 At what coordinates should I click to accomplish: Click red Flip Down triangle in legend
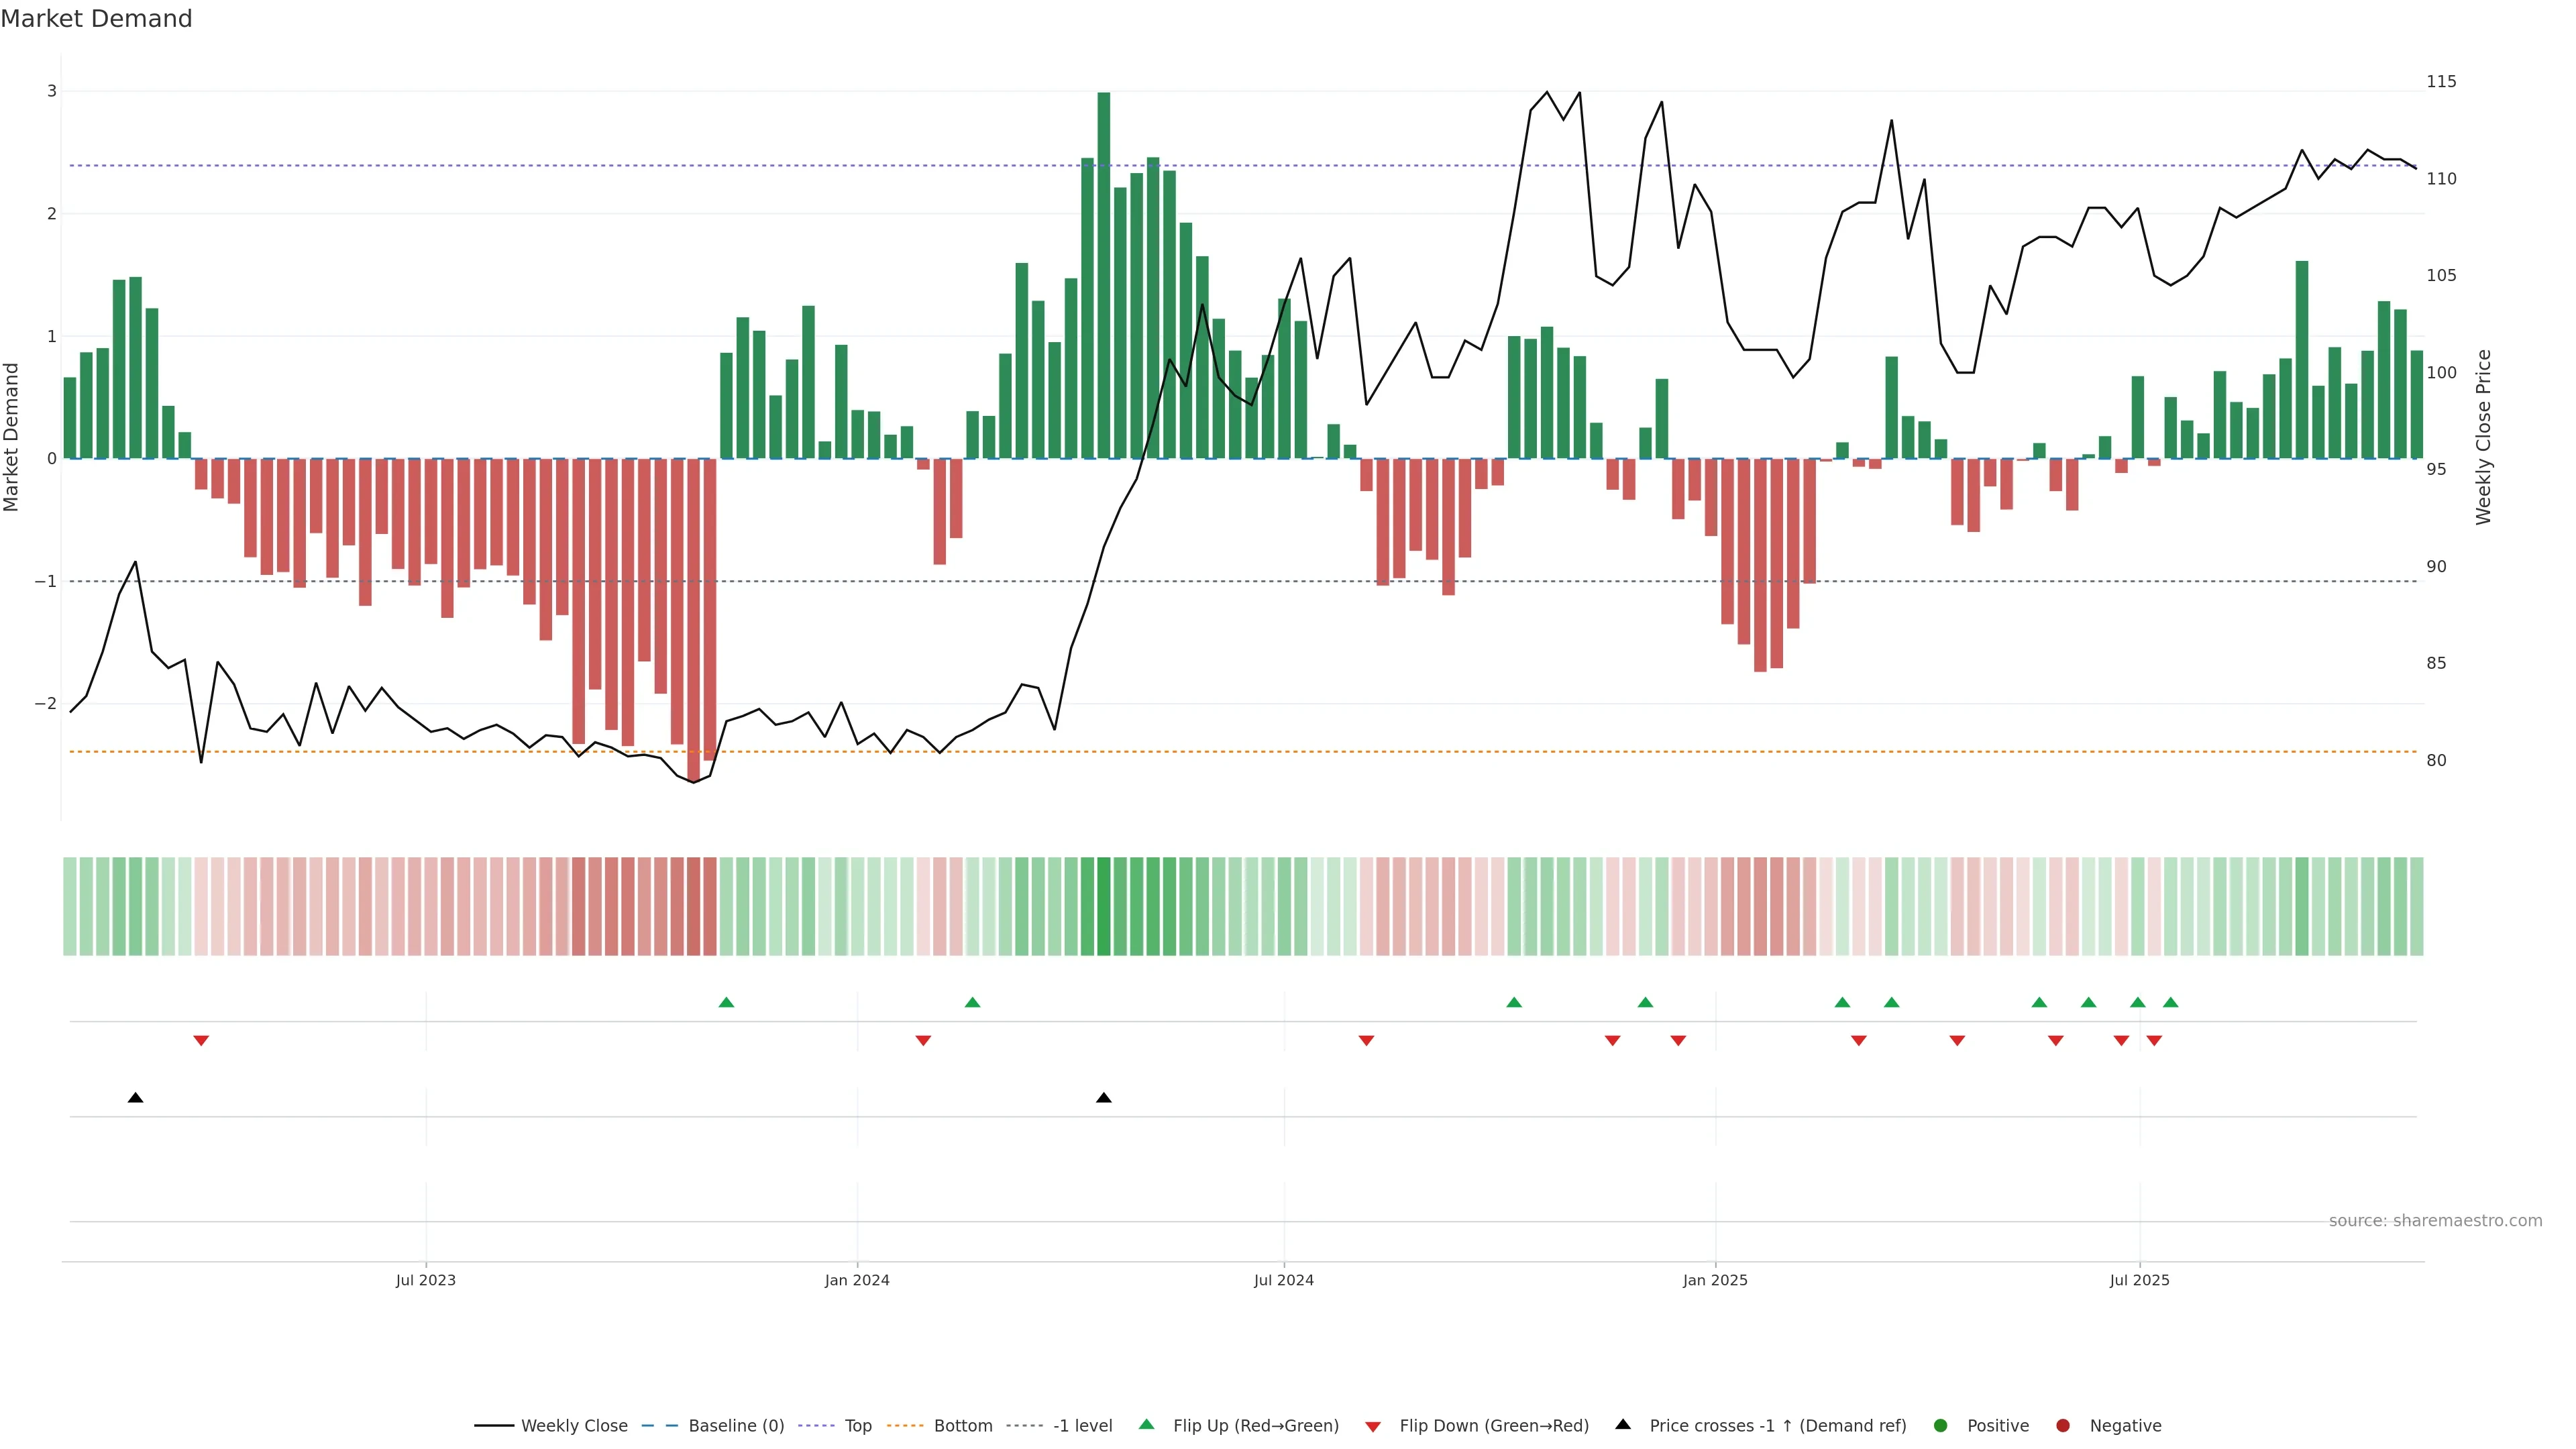coord(1373,1426)
